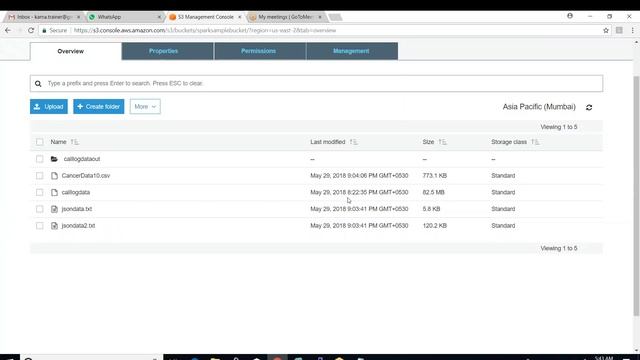Sort by Size column arrow
This screenshot has height=360, width=640.
[442, 142]
